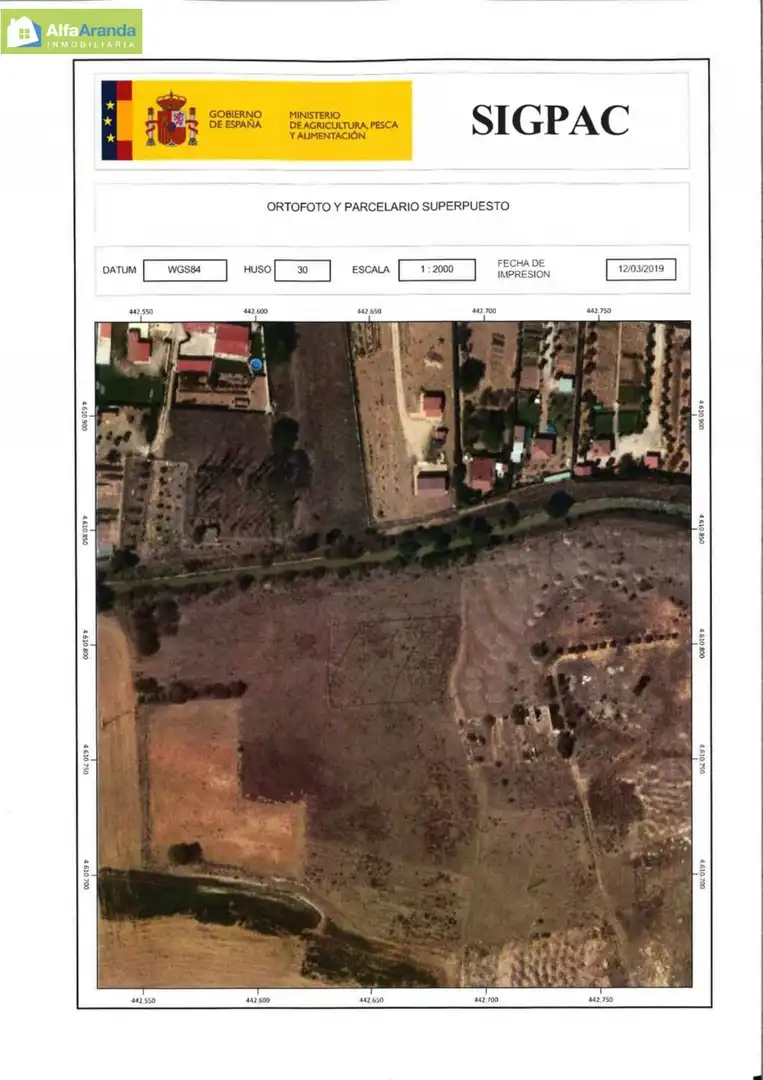Click the scale 1 : 2000 field
Viewport: 763px width, 1080px height.
pyautogui.click(x=437, y=269)
